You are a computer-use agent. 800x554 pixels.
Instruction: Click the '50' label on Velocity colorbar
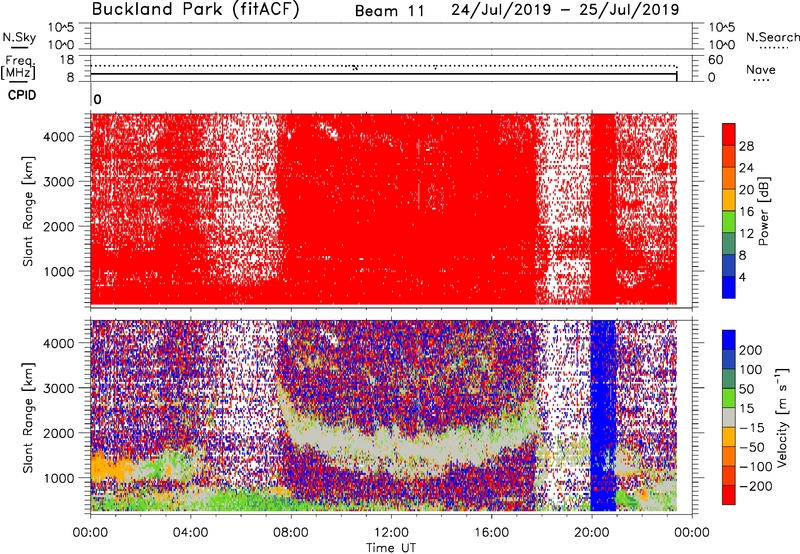point(746,389)
